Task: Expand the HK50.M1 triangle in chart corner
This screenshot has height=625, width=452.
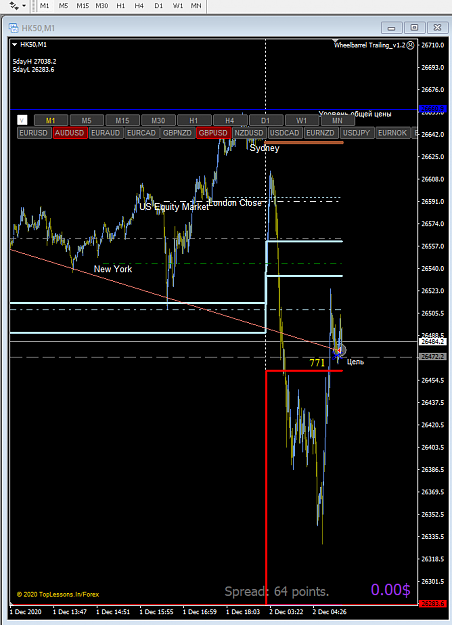Action: pos(15,45)
